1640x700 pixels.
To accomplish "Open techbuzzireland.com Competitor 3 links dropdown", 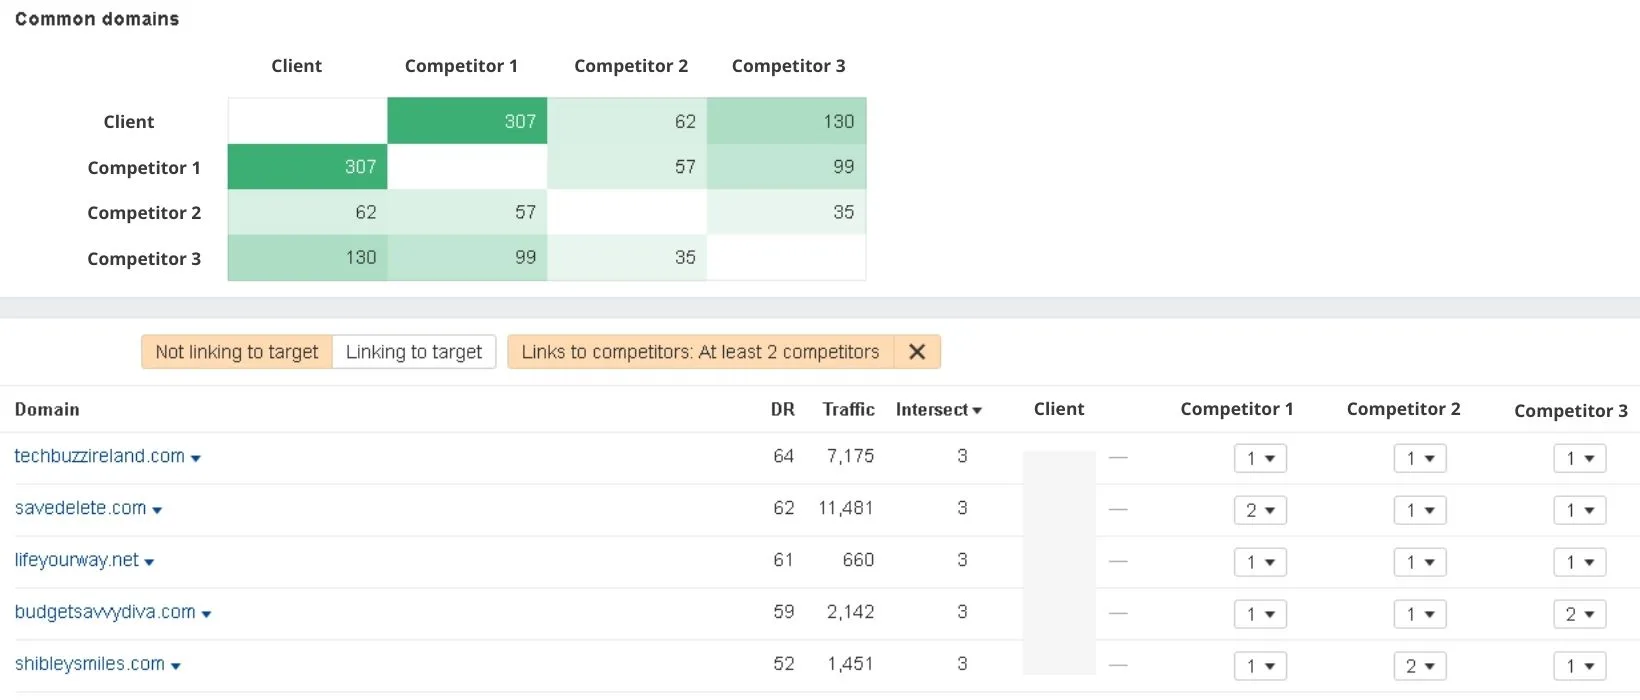I will (x=1579, y=459).
